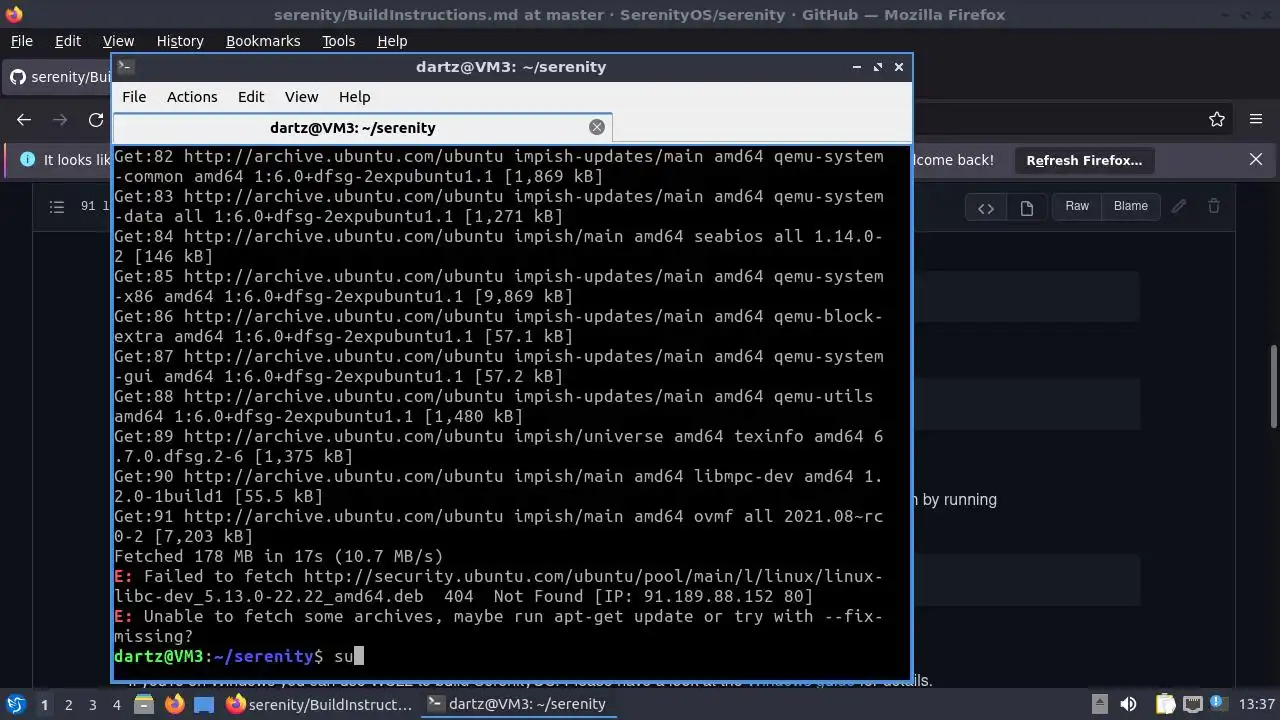Switch to workspace 1
The image size is (1280, 720).
point(44,704)
